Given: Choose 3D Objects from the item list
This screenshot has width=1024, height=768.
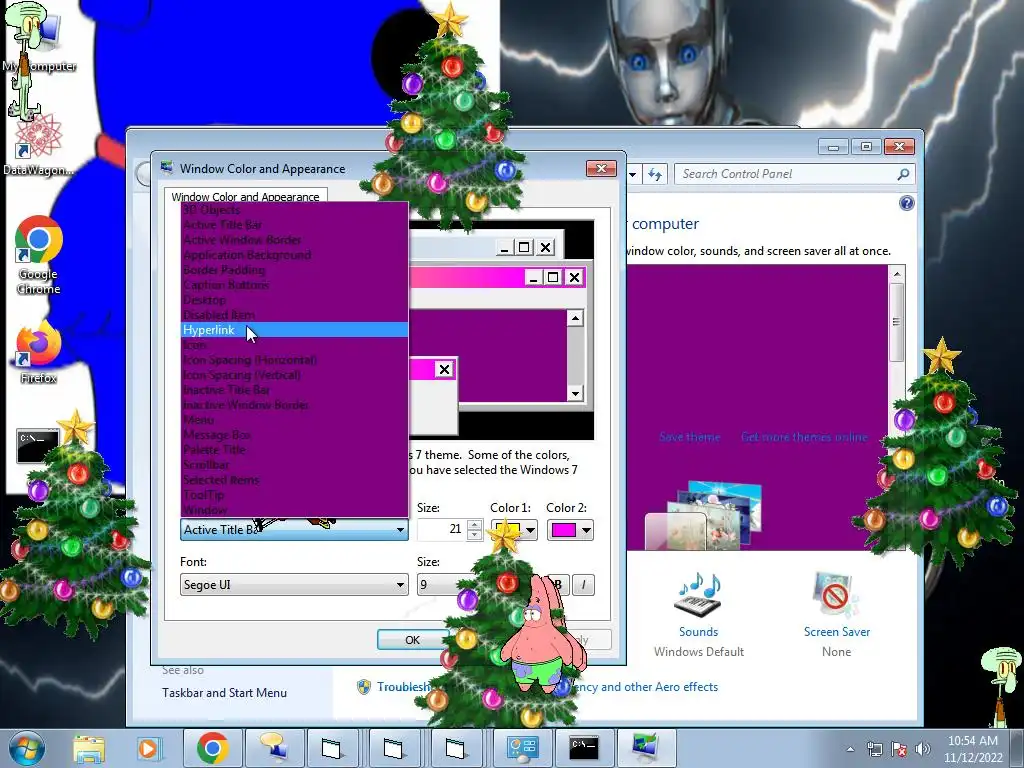Looking at the screenshot, I should click(x=295, y=210).
